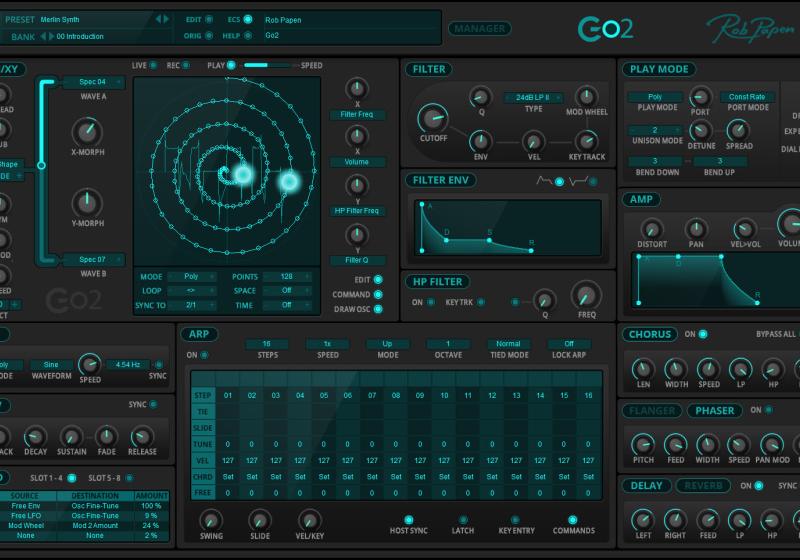800x560 pixels.
Task: Enable LIVE mode in XY pad
Action: coord(153,65)
